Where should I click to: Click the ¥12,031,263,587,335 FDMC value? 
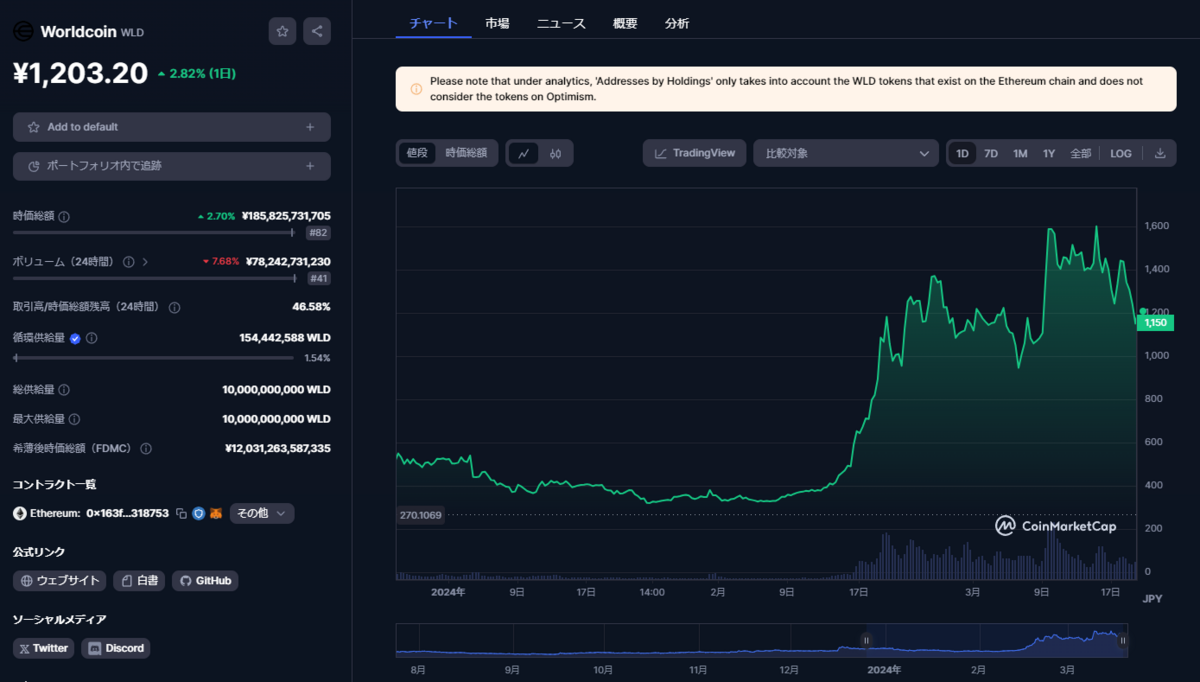point(278,449)
